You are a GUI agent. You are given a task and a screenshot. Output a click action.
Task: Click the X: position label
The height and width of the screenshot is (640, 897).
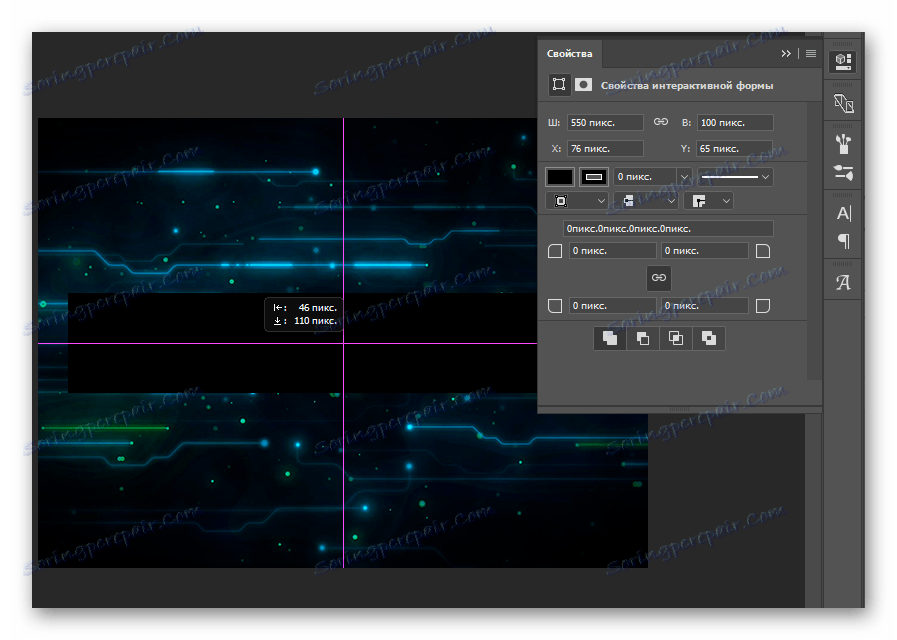pyautogui.click(x=555, y=149)
